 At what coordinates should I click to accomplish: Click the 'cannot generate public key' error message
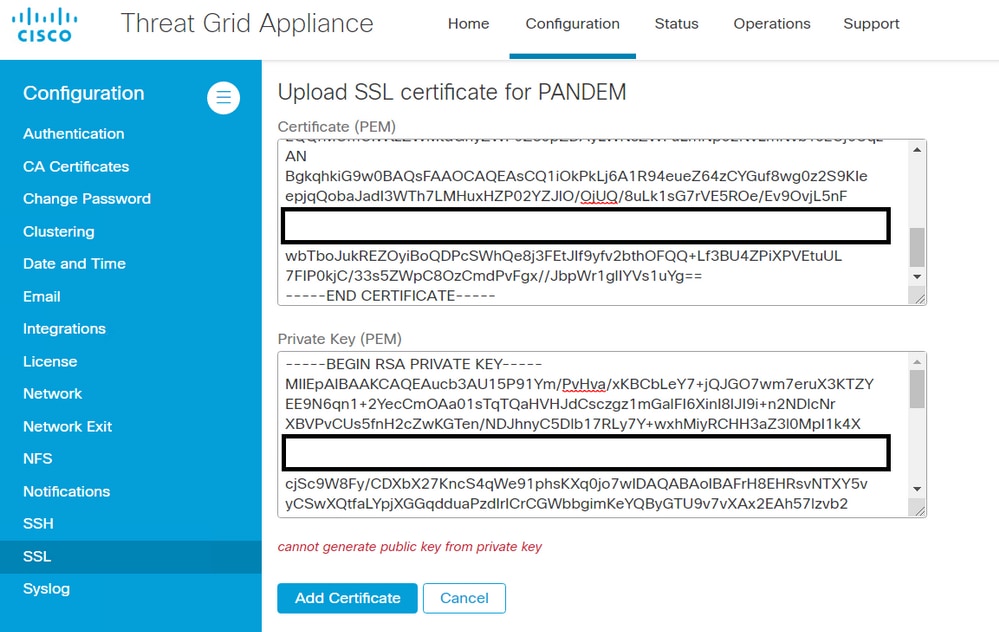pos(410,547)
